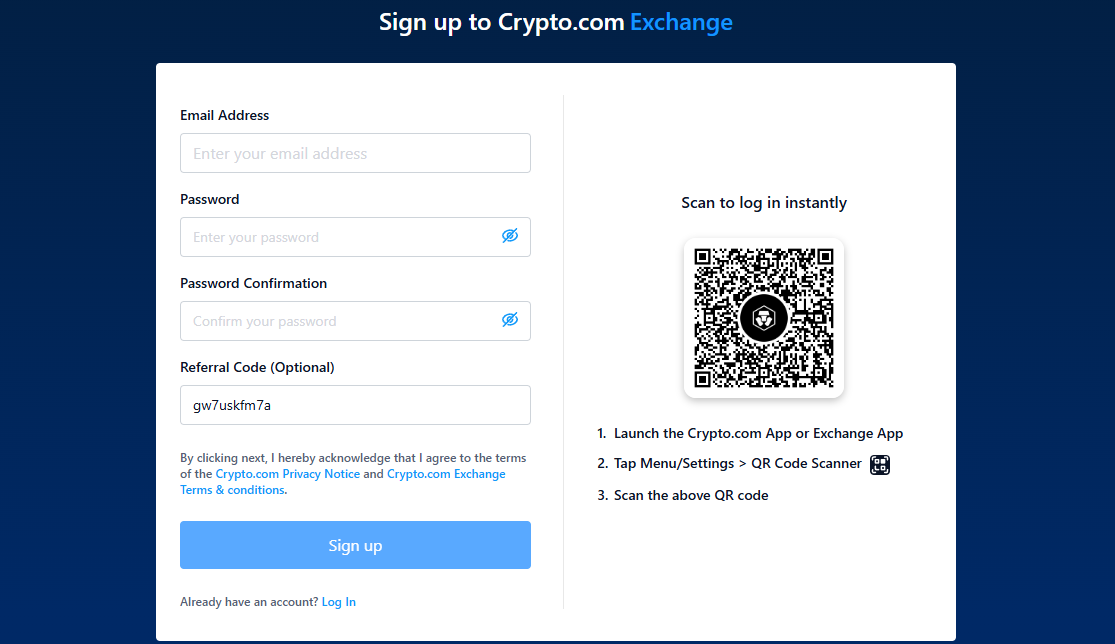Image resolution: width=1115 pixels, height=644 pixels.
Task: Tap the eye icon beside Confirm your password
Action: click(x=510, y=320)
